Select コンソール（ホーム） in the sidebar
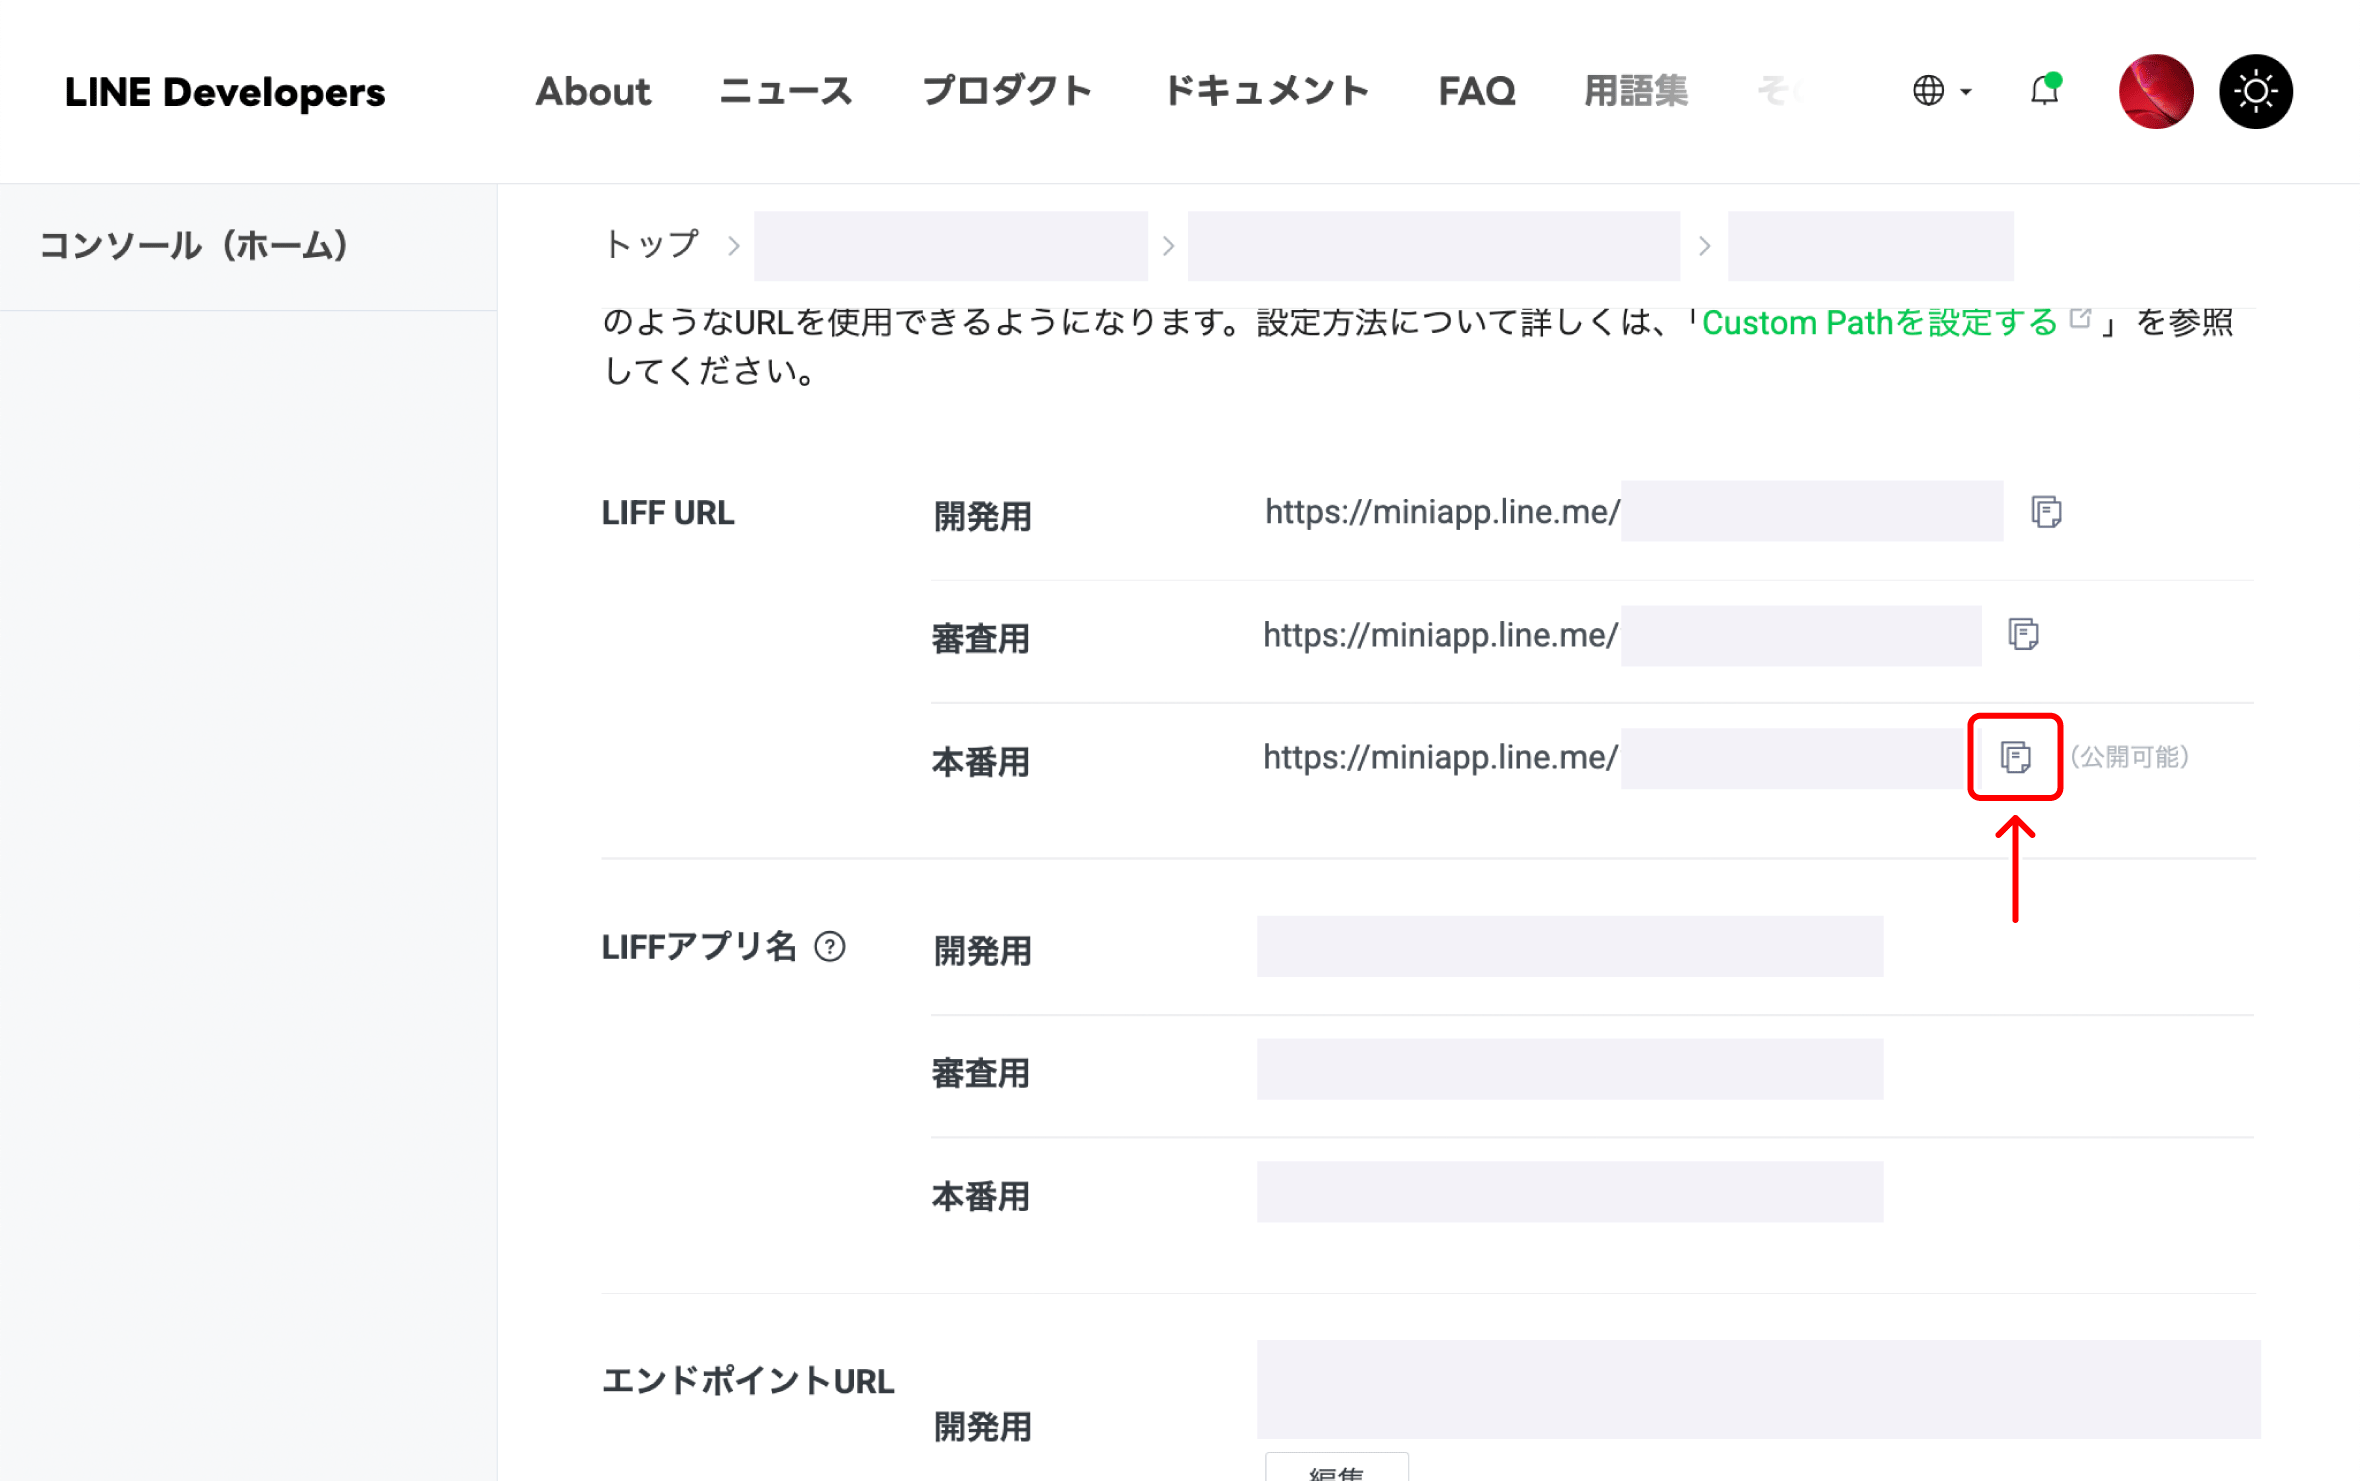The image size is (2360, 1481). click(196, 245)
